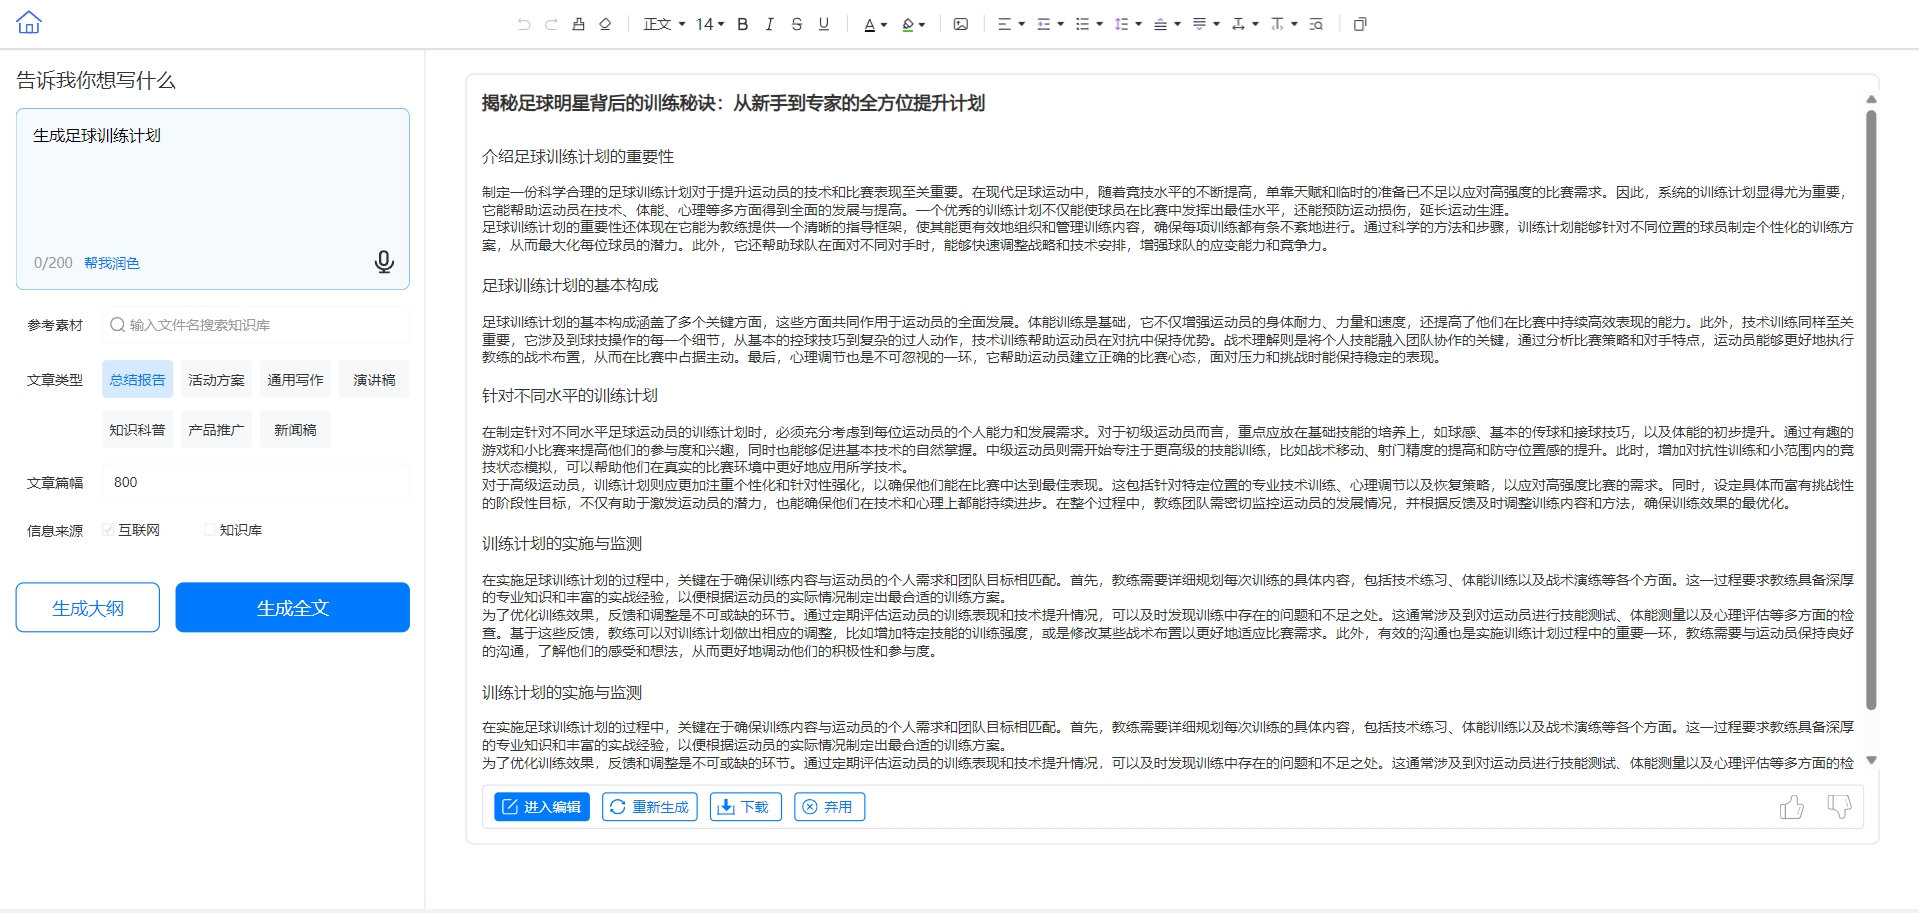The image size is (1919, 913).
Task: Open the highlight color picker
Action: pyautogui.click(x=913, y=24)
